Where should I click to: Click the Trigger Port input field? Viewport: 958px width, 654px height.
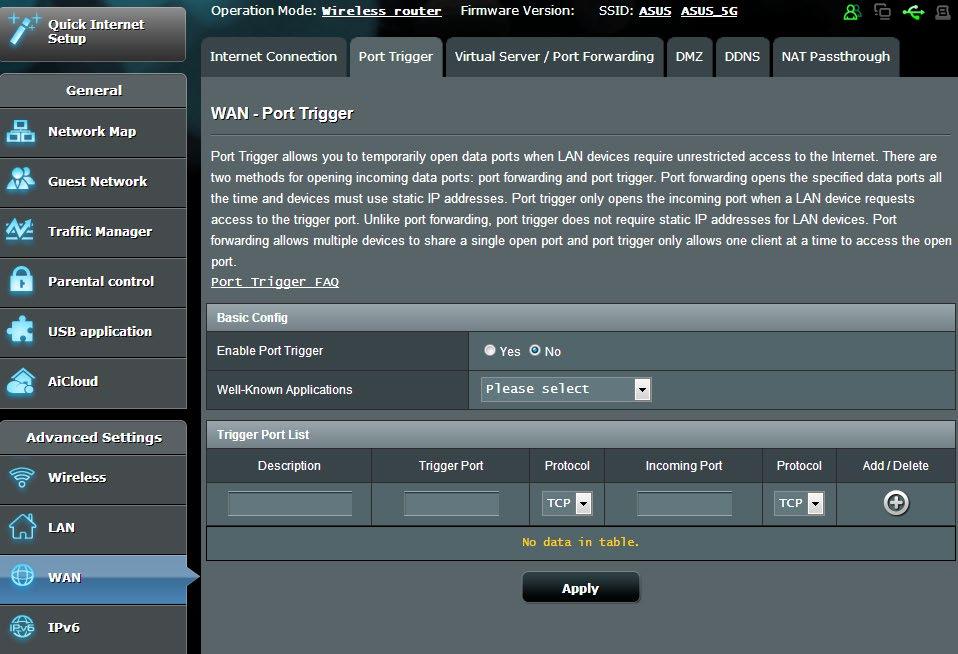tap(451, 504)
